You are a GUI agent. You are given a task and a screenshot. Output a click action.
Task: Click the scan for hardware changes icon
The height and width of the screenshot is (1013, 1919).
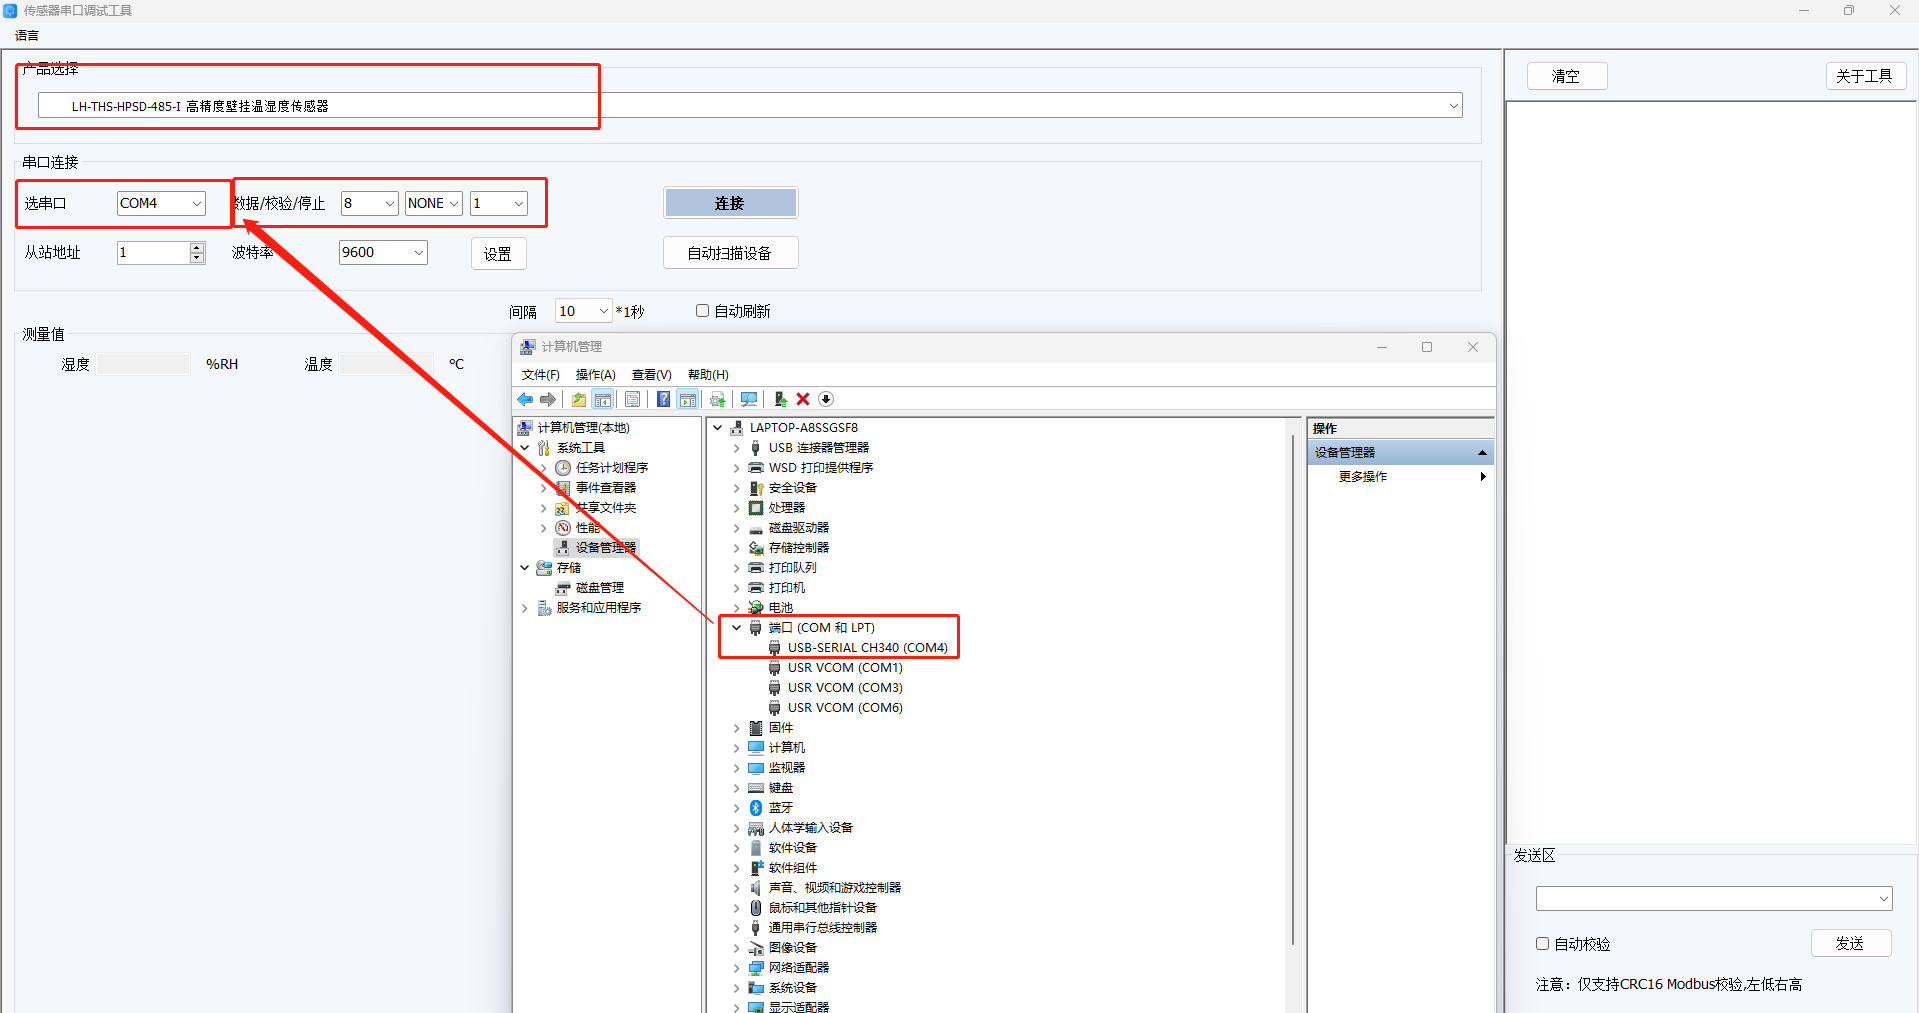(748, 400)
